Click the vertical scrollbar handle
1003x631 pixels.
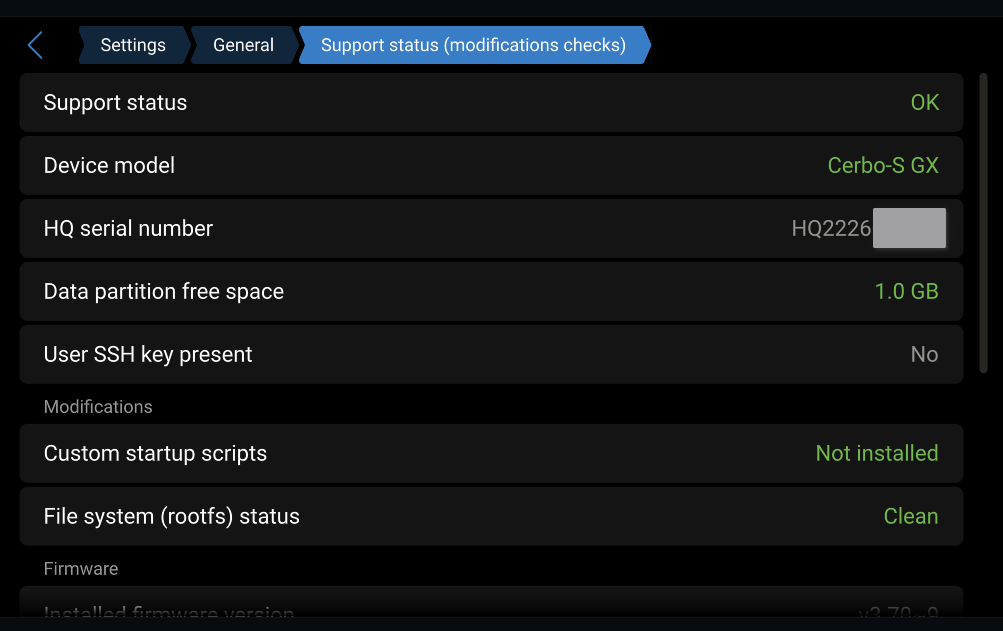(x=984, y=223)
